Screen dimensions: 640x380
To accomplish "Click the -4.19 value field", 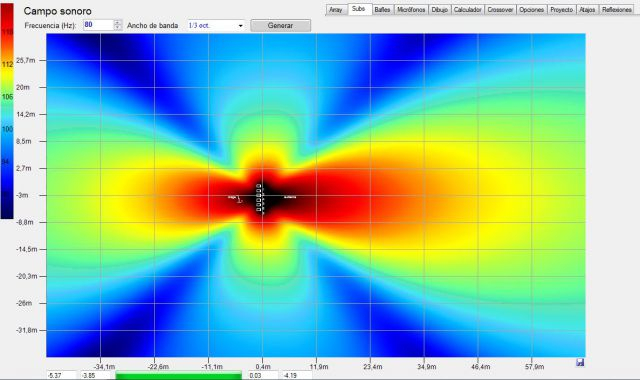I will pos(297,376).
